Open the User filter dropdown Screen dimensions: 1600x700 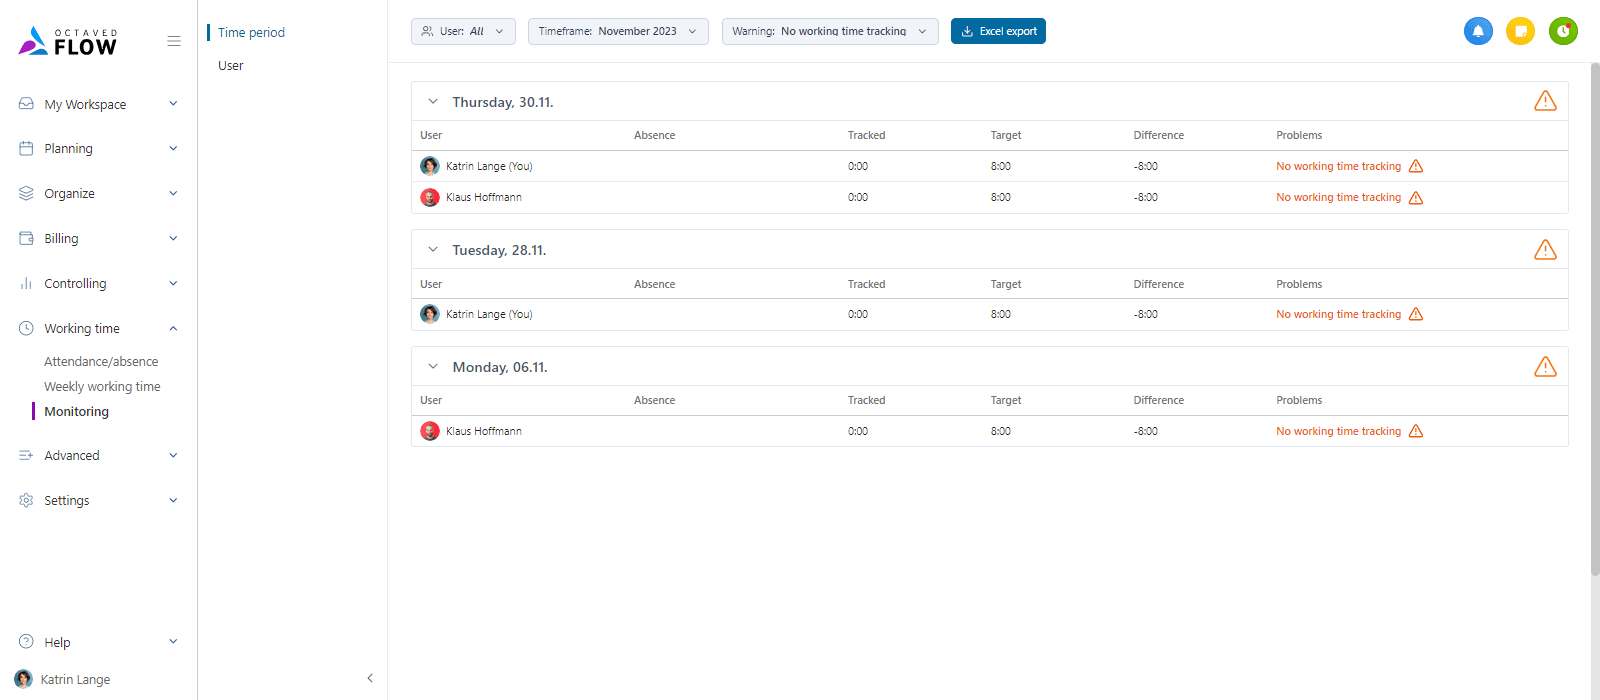click(x=463, y=31)
